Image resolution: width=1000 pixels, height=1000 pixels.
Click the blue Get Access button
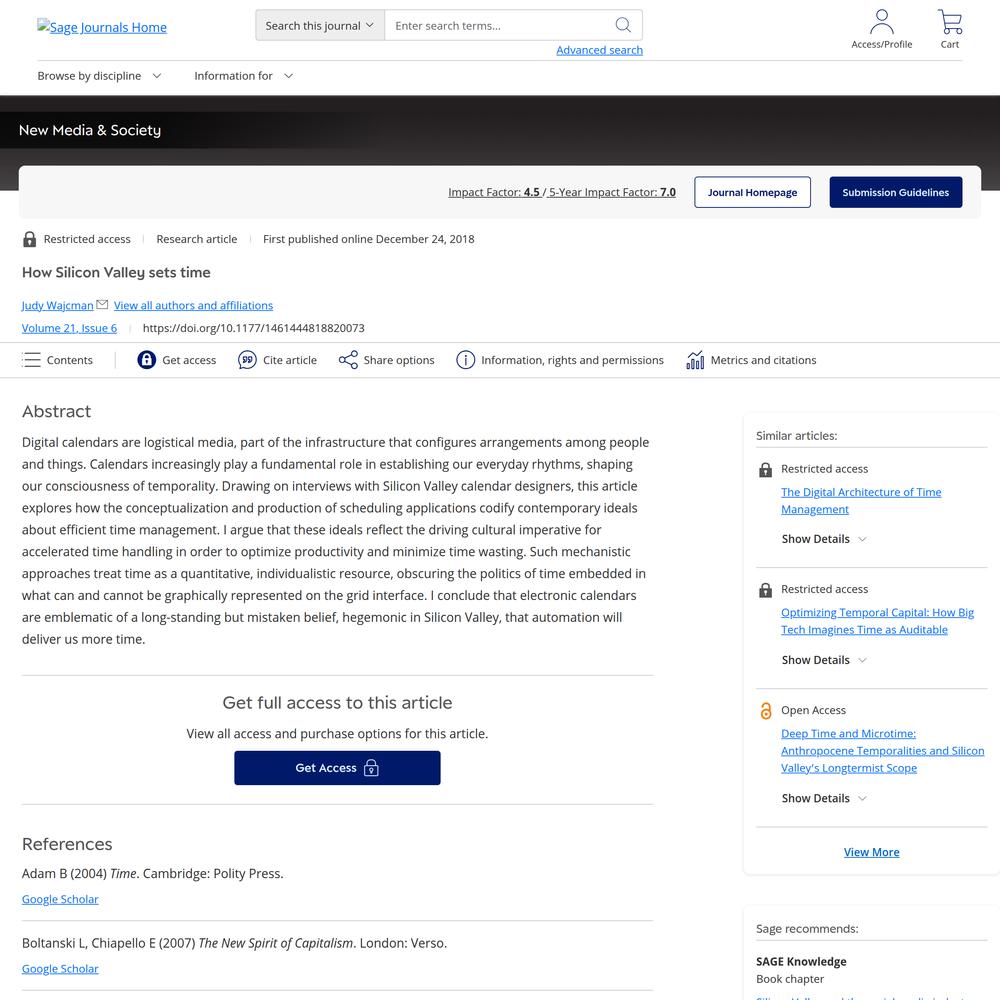click(x=337, y=768)
